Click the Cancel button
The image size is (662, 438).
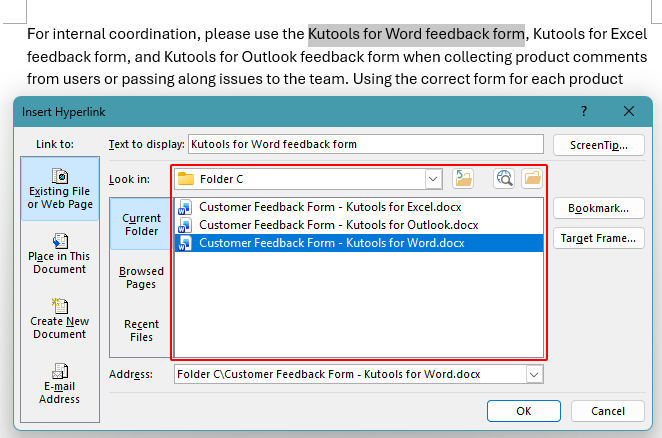coord(608,411)
